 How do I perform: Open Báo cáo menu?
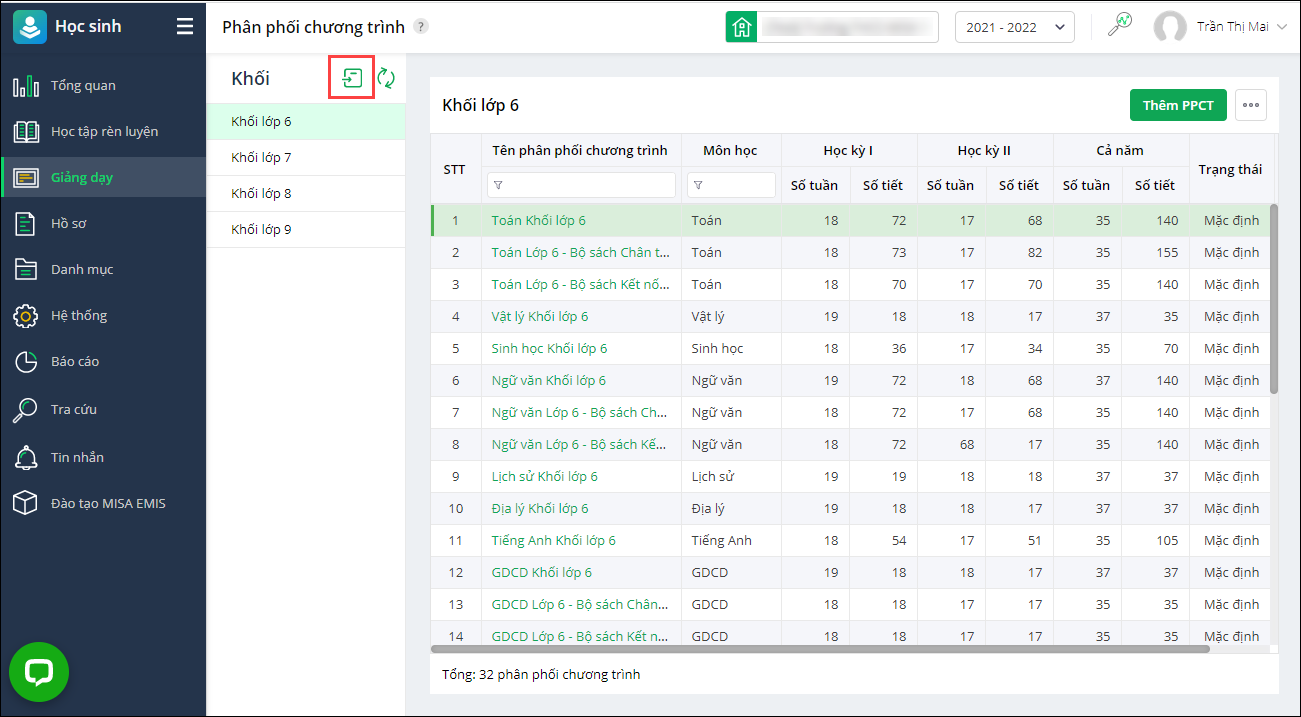[x=75, y=362]
